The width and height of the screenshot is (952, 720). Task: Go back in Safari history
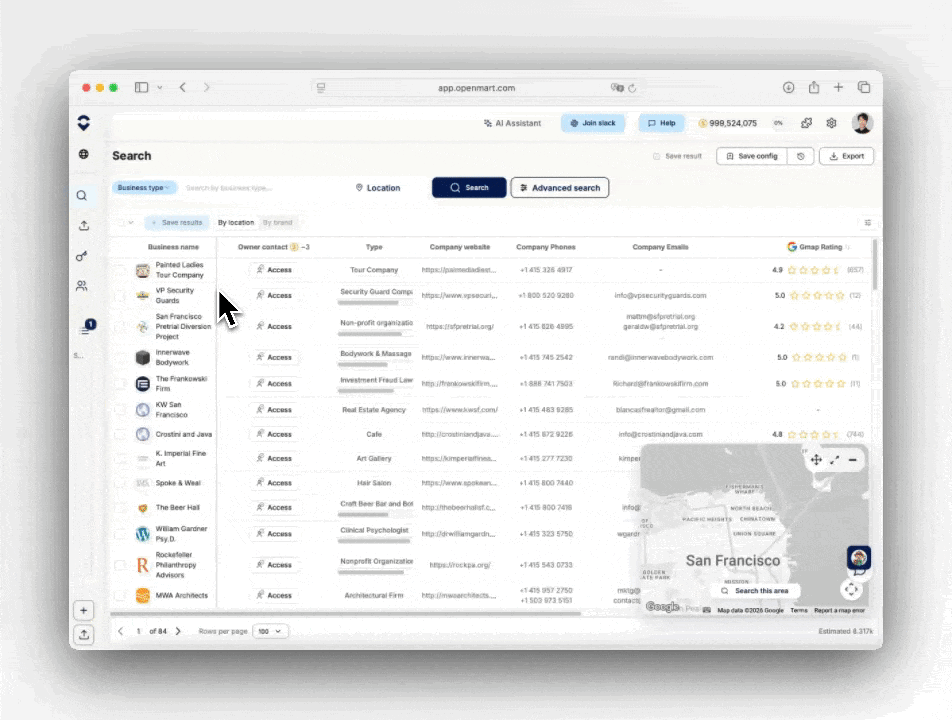click(x=183, y=87)
